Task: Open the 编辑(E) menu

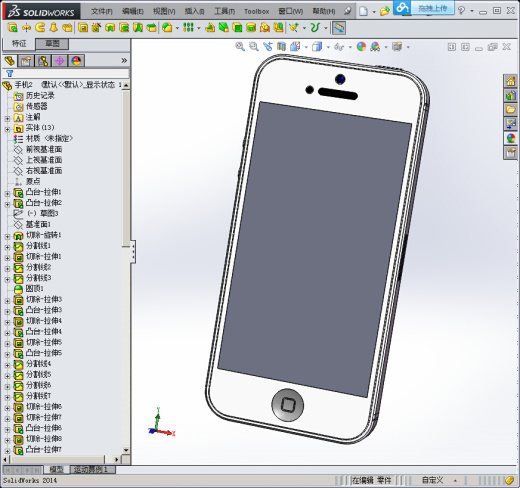Action: click(133, 11)
